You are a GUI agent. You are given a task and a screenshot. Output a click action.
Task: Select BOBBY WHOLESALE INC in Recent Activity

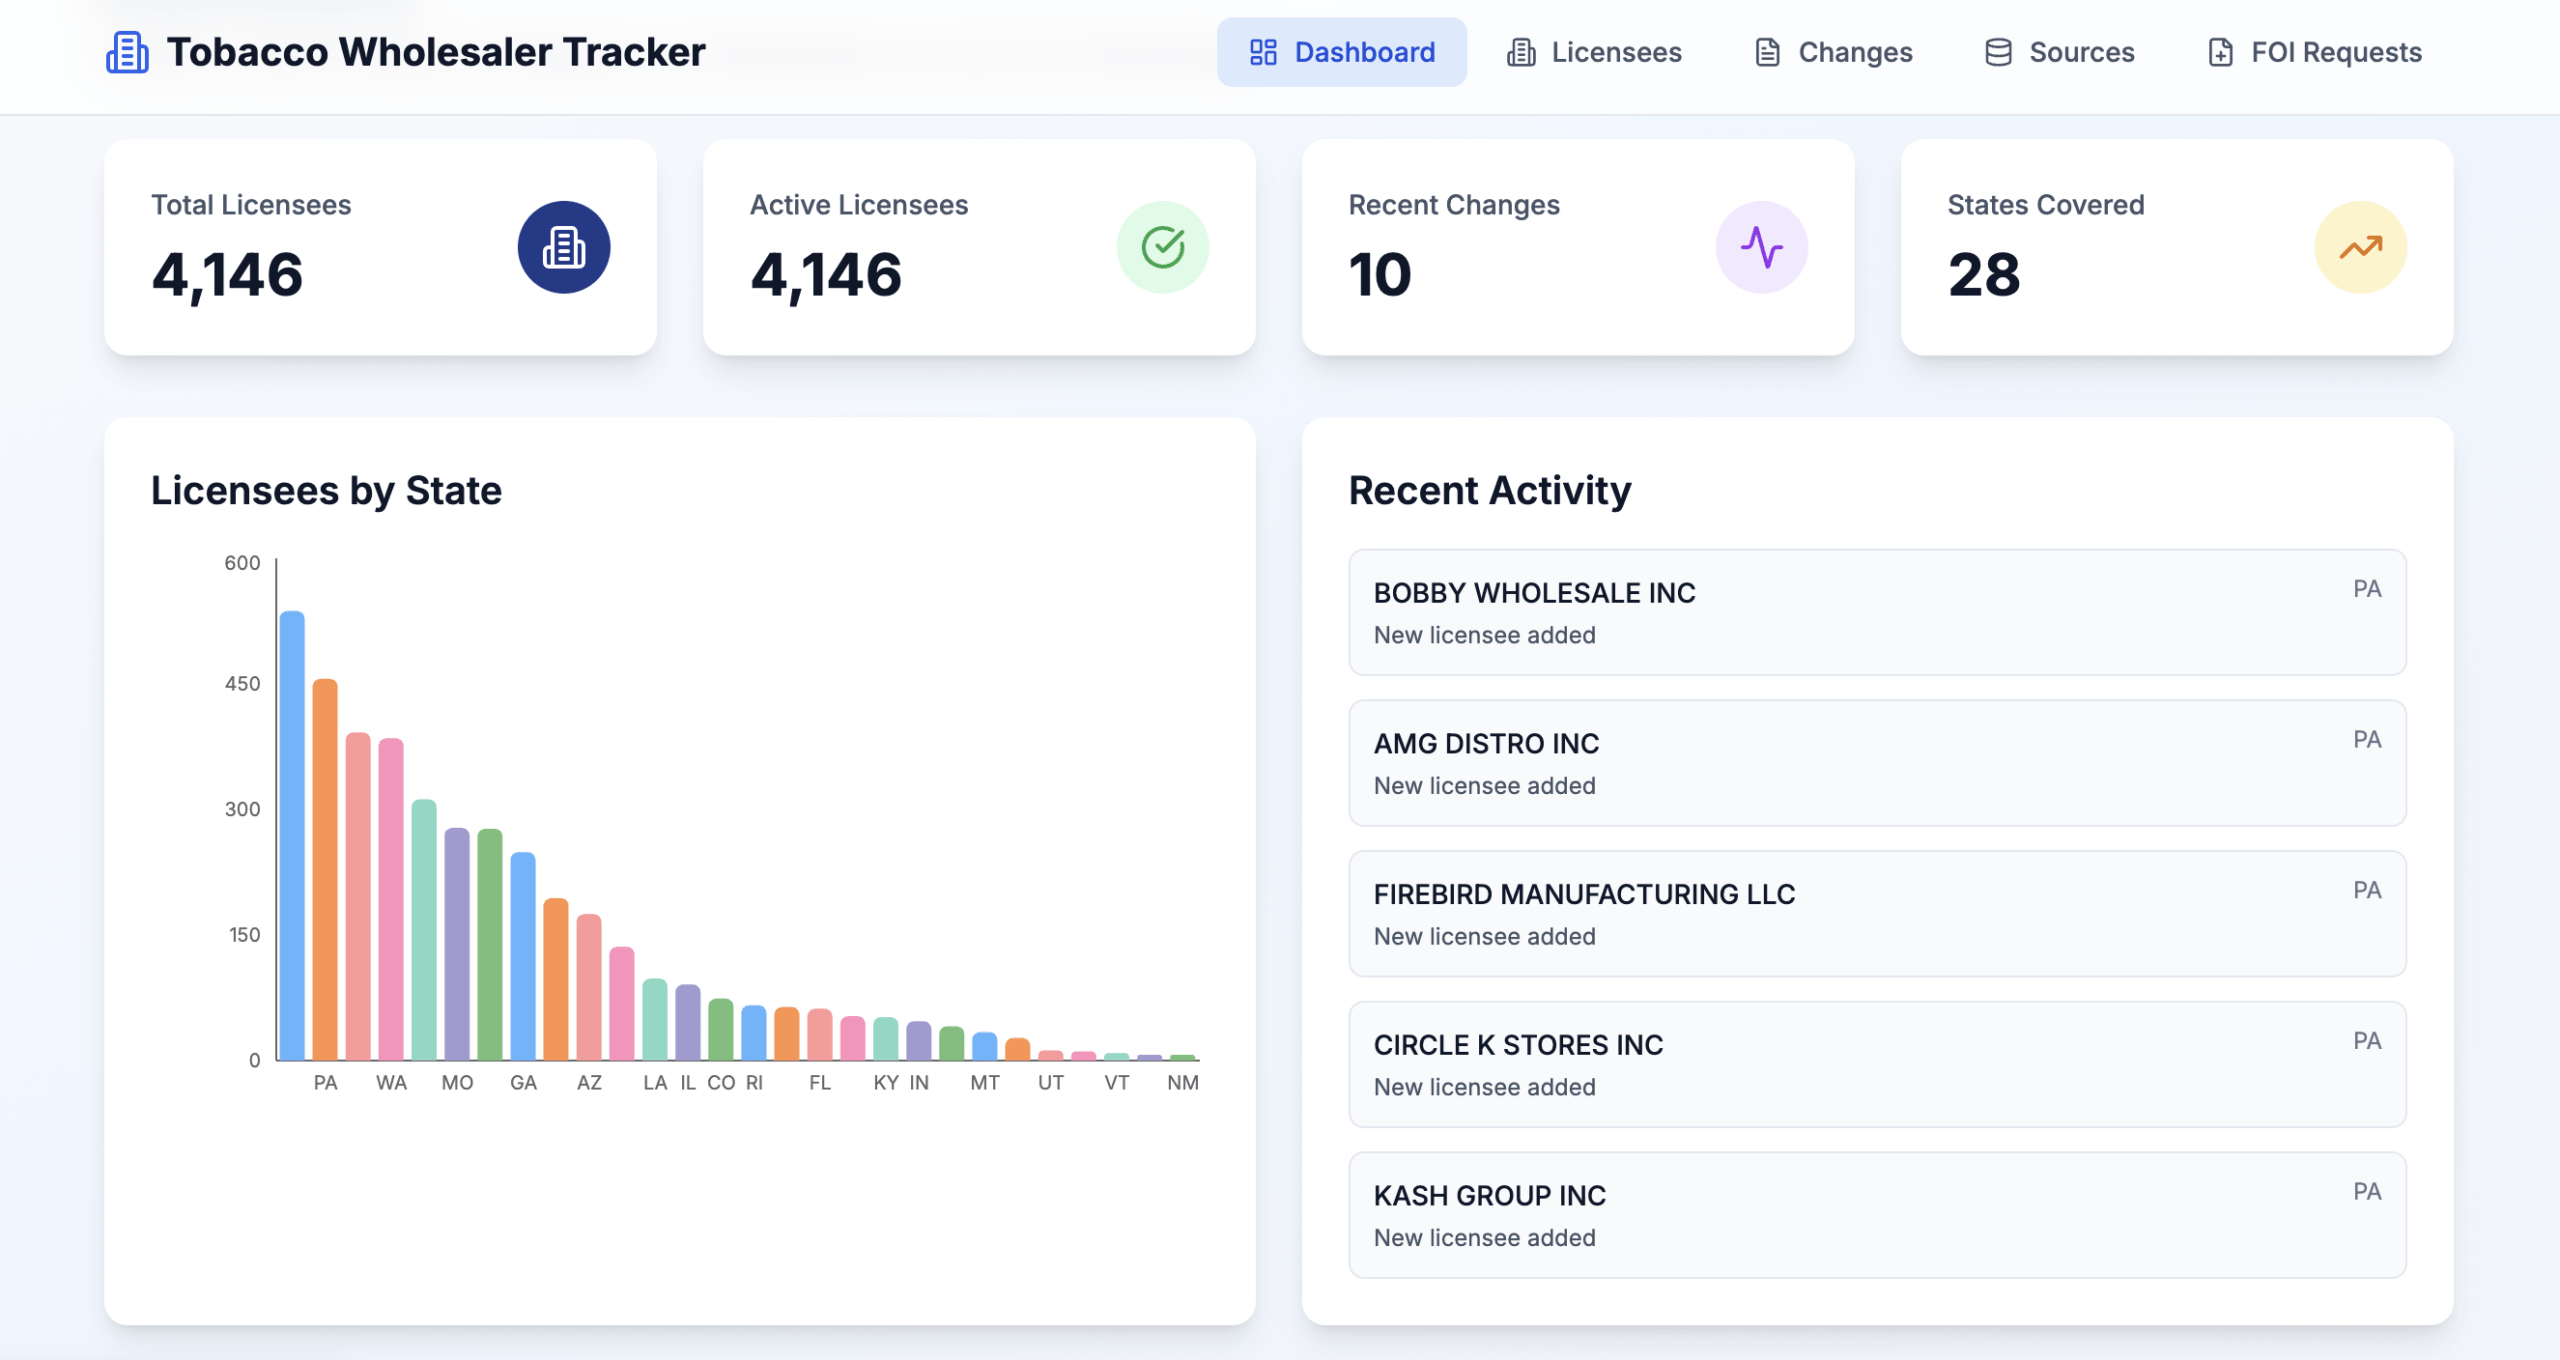[x=1877, y=612]
